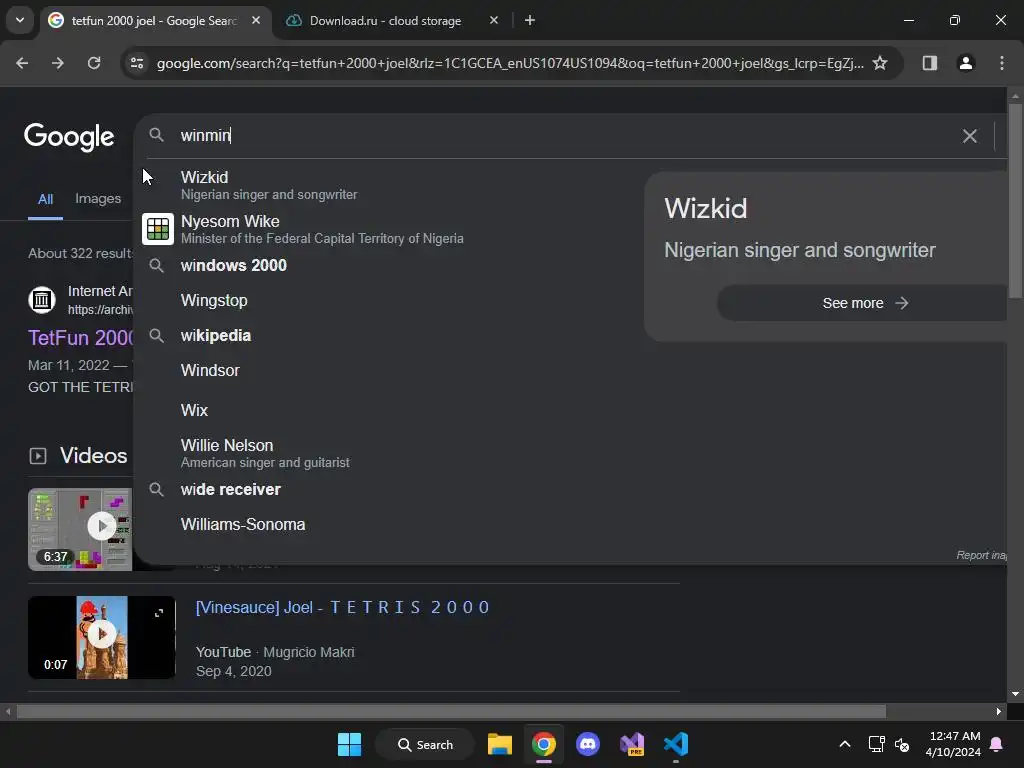Image resolution: width=1024 pixels, height=768 pixels.
Task: Select Wizkid suggestion
Action: [x=385, y=185]
